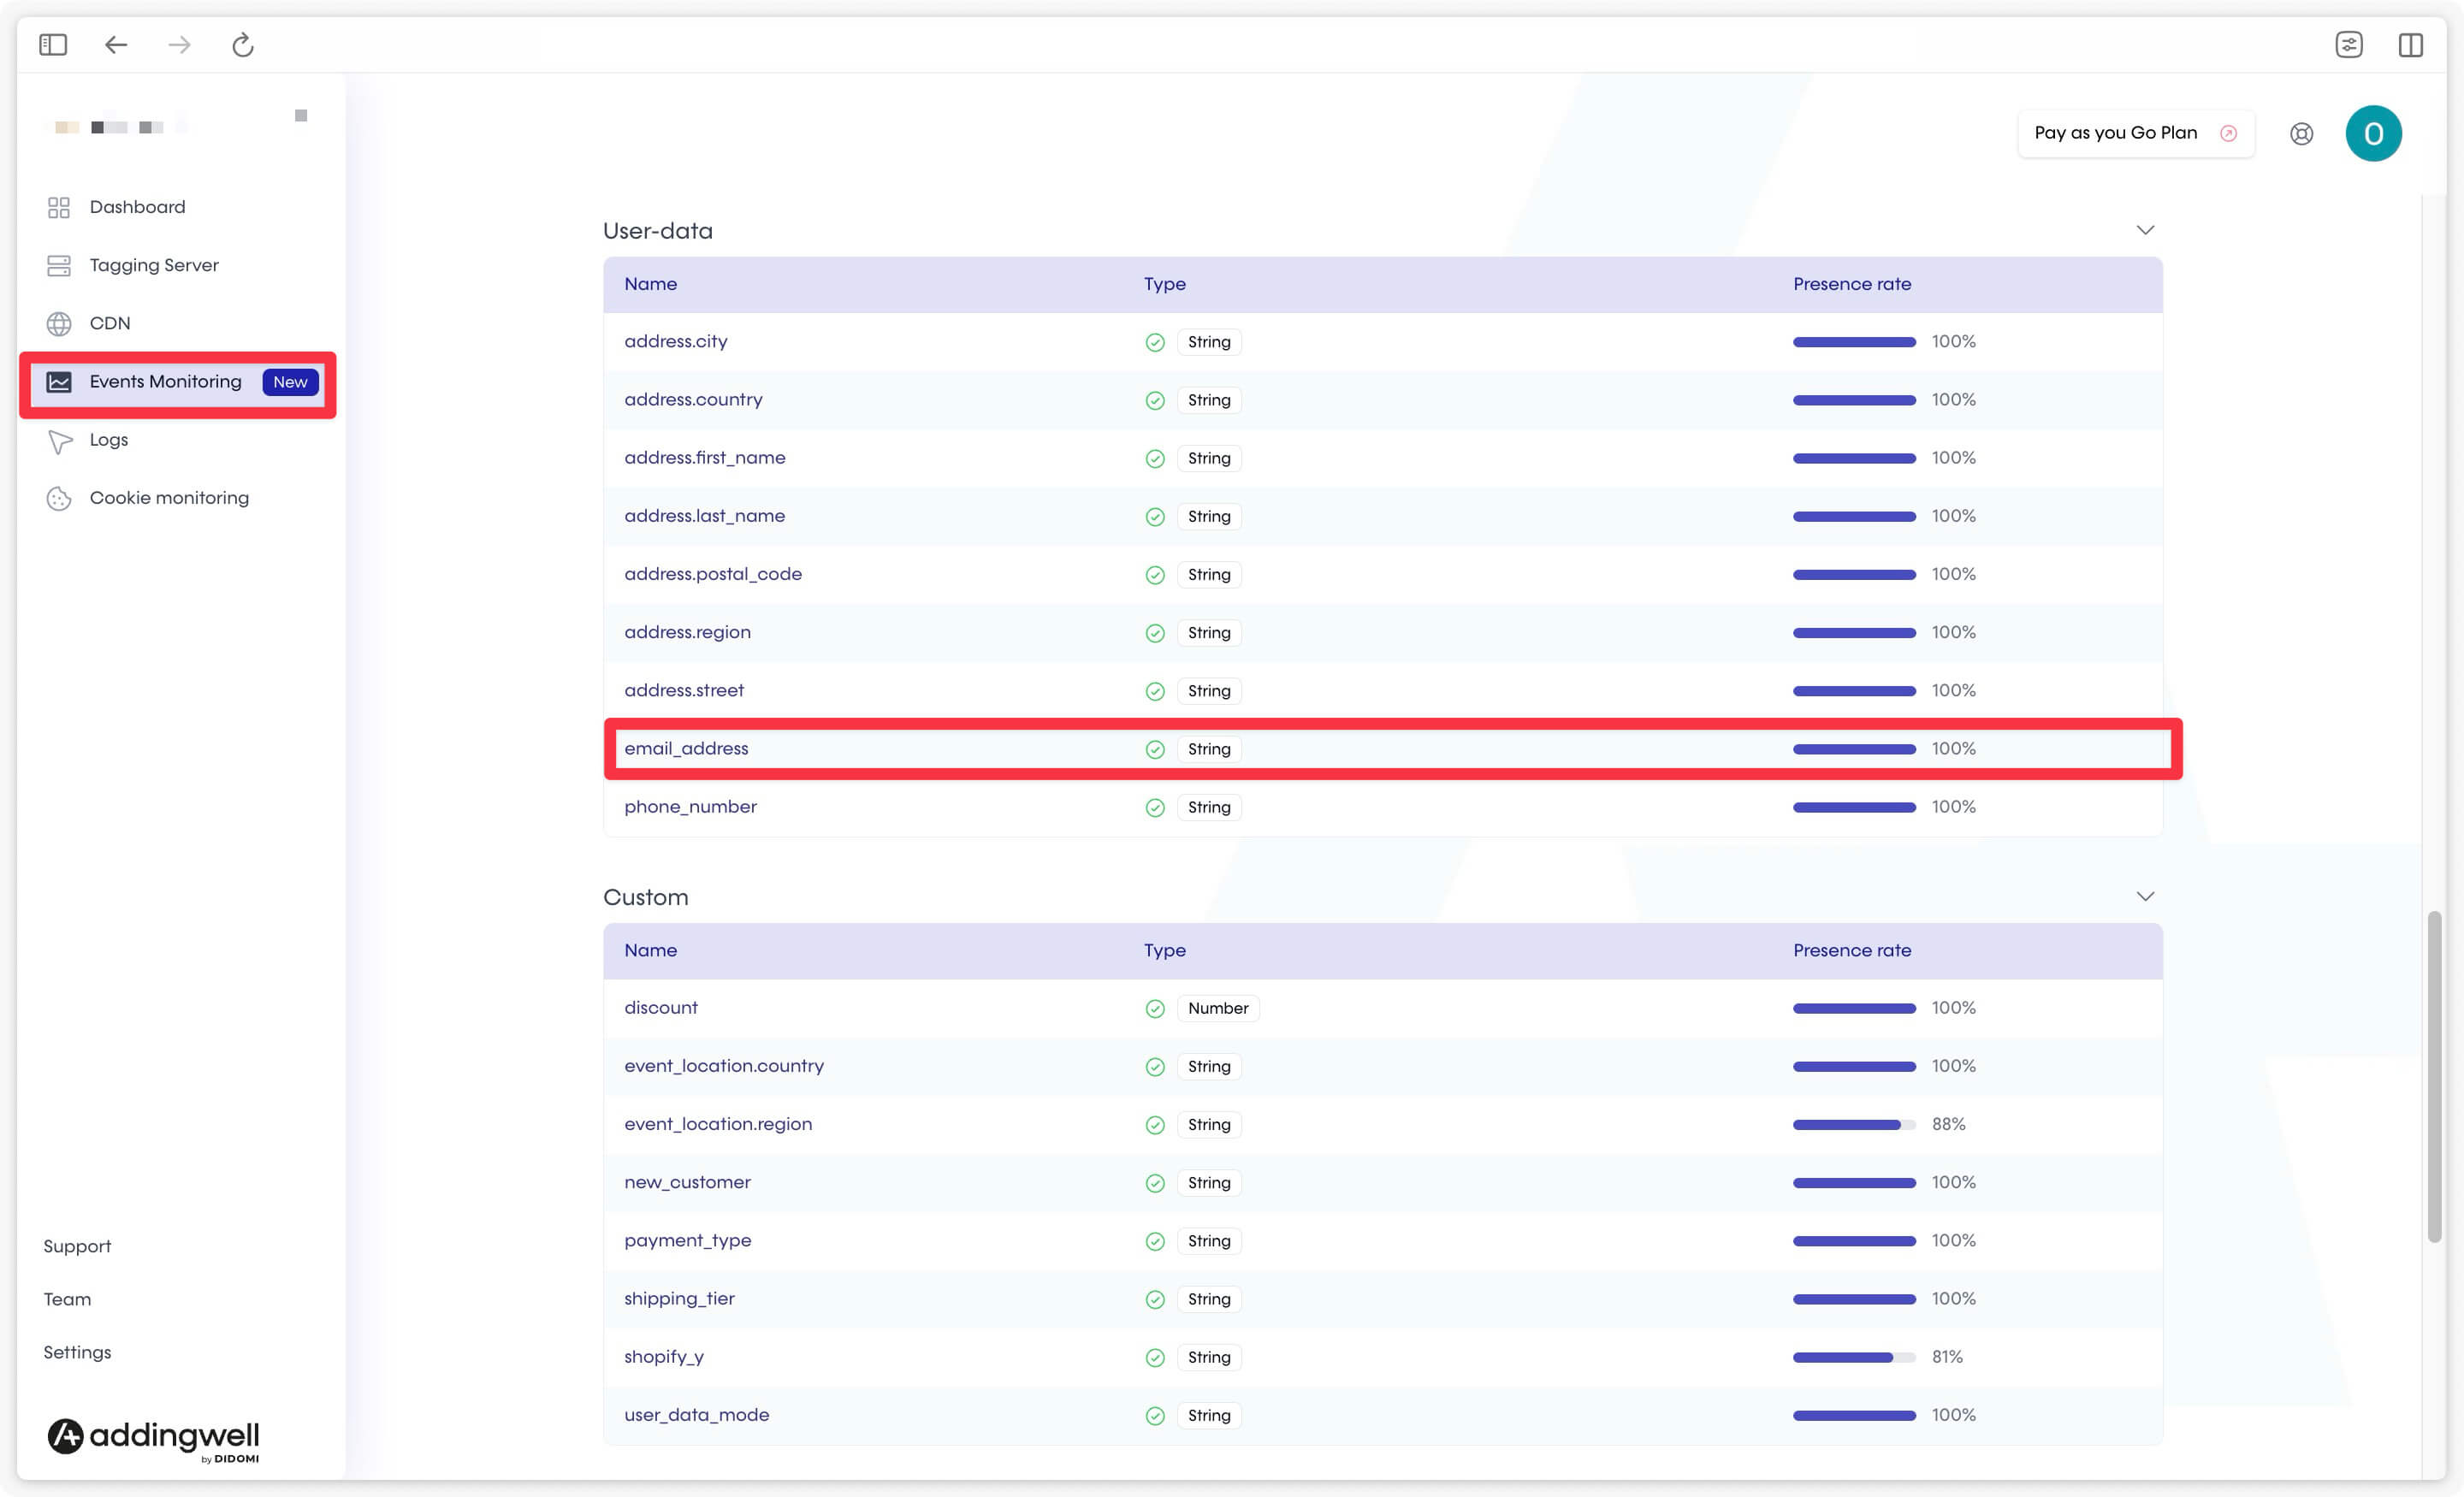Click the Pay as you Go Plan button
This screenshot has width=2464, height=1497.
2135,133
